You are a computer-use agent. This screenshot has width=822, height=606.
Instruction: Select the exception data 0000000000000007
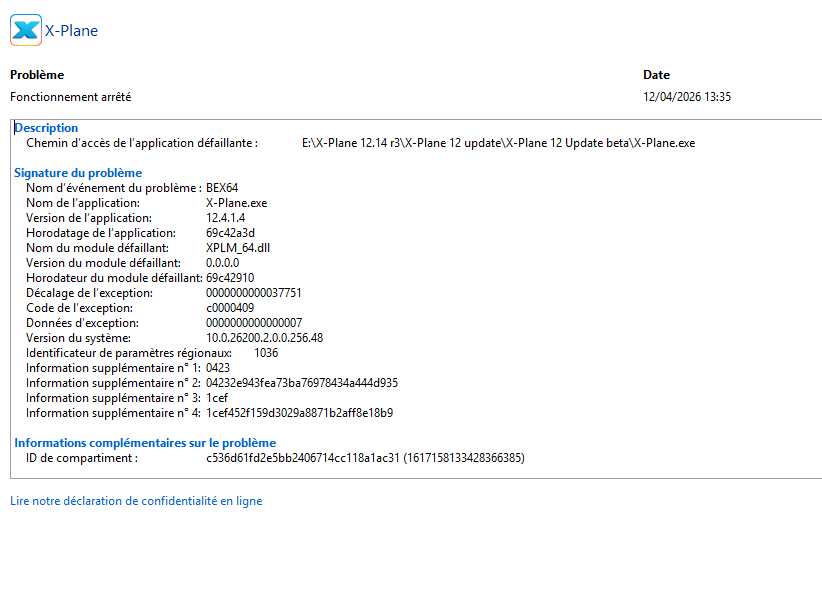click(x=254, y=323)
